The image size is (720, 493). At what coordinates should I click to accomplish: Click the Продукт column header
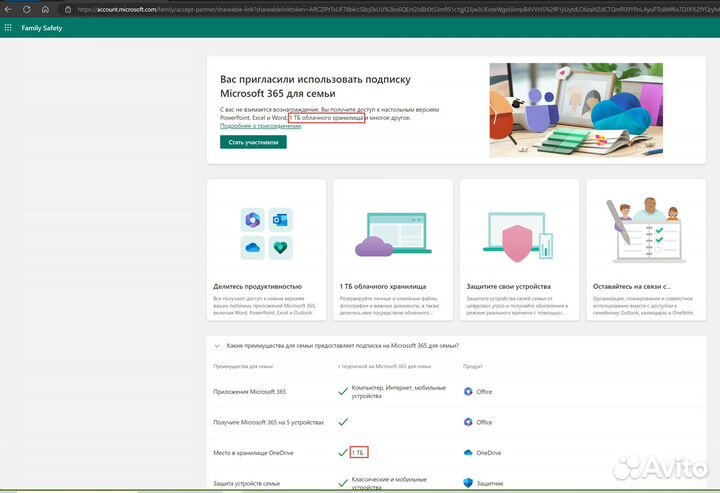(x=472, y=366)
